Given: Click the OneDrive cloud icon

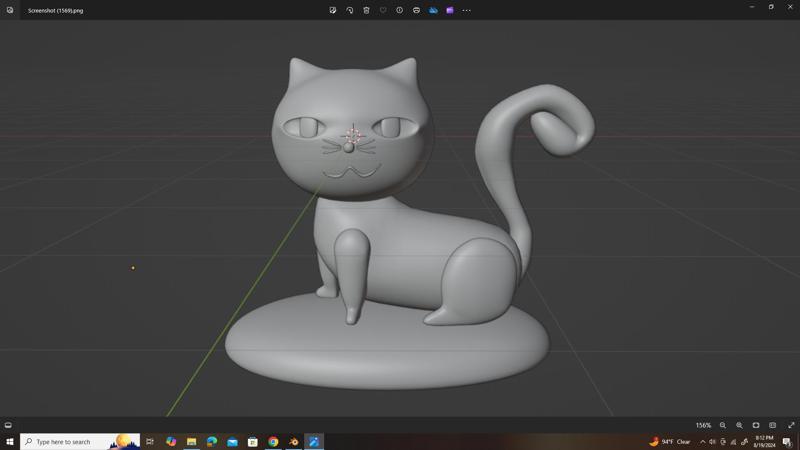Looking at the screenshot, I should pos(433,10).
